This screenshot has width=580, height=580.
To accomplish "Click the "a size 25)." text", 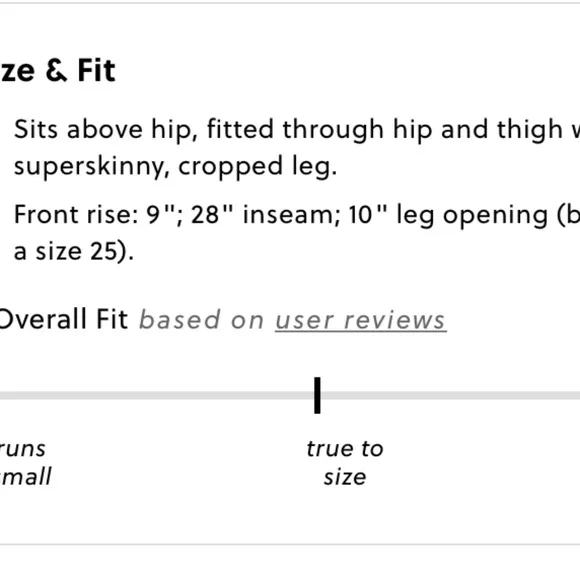I will (74, 252).
